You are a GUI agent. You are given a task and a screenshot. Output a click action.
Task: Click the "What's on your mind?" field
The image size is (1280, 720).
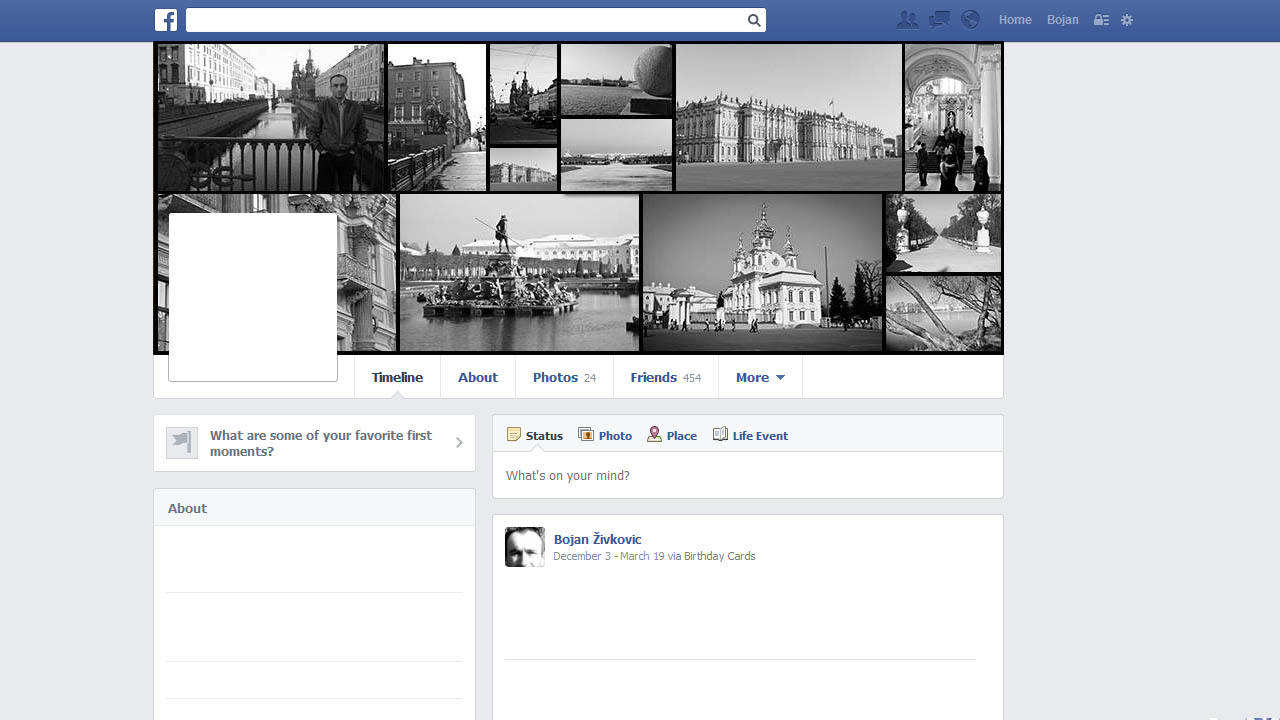[747, 476]
